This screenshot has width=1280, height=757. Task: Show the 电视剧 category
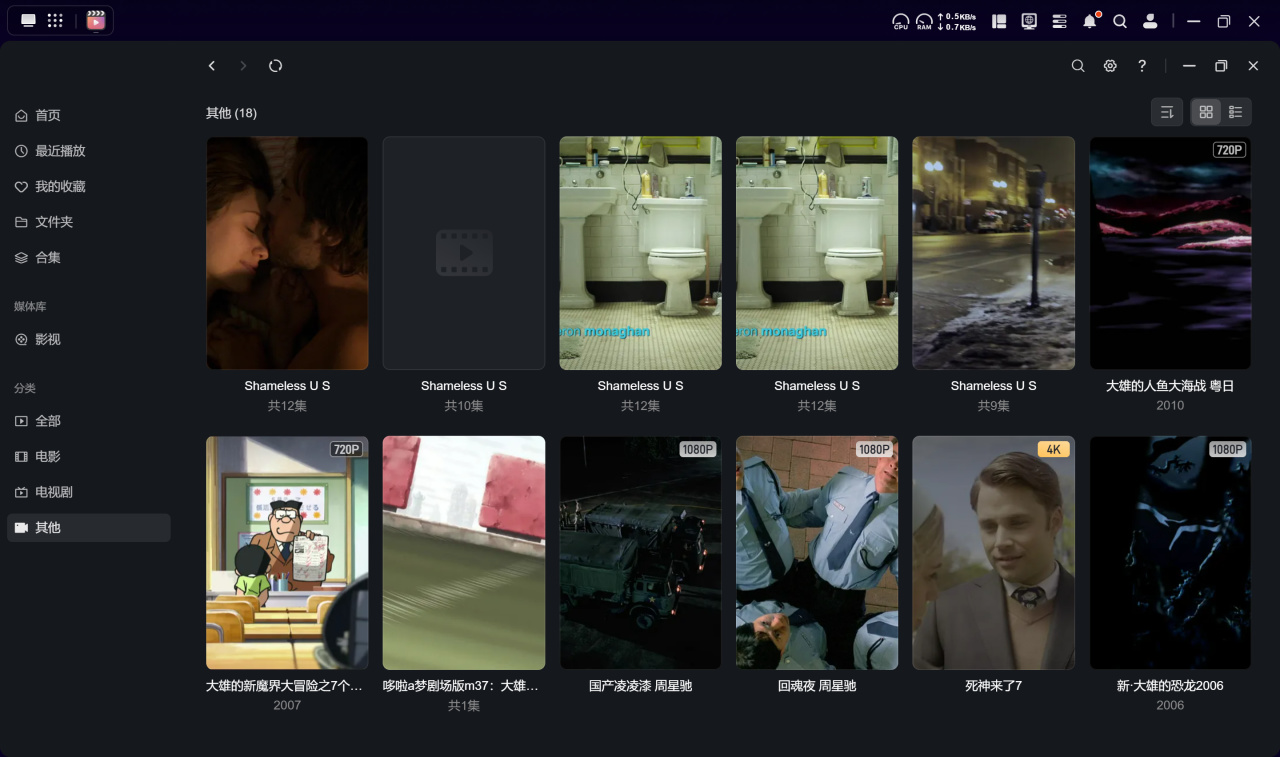[x=89, y=492]
